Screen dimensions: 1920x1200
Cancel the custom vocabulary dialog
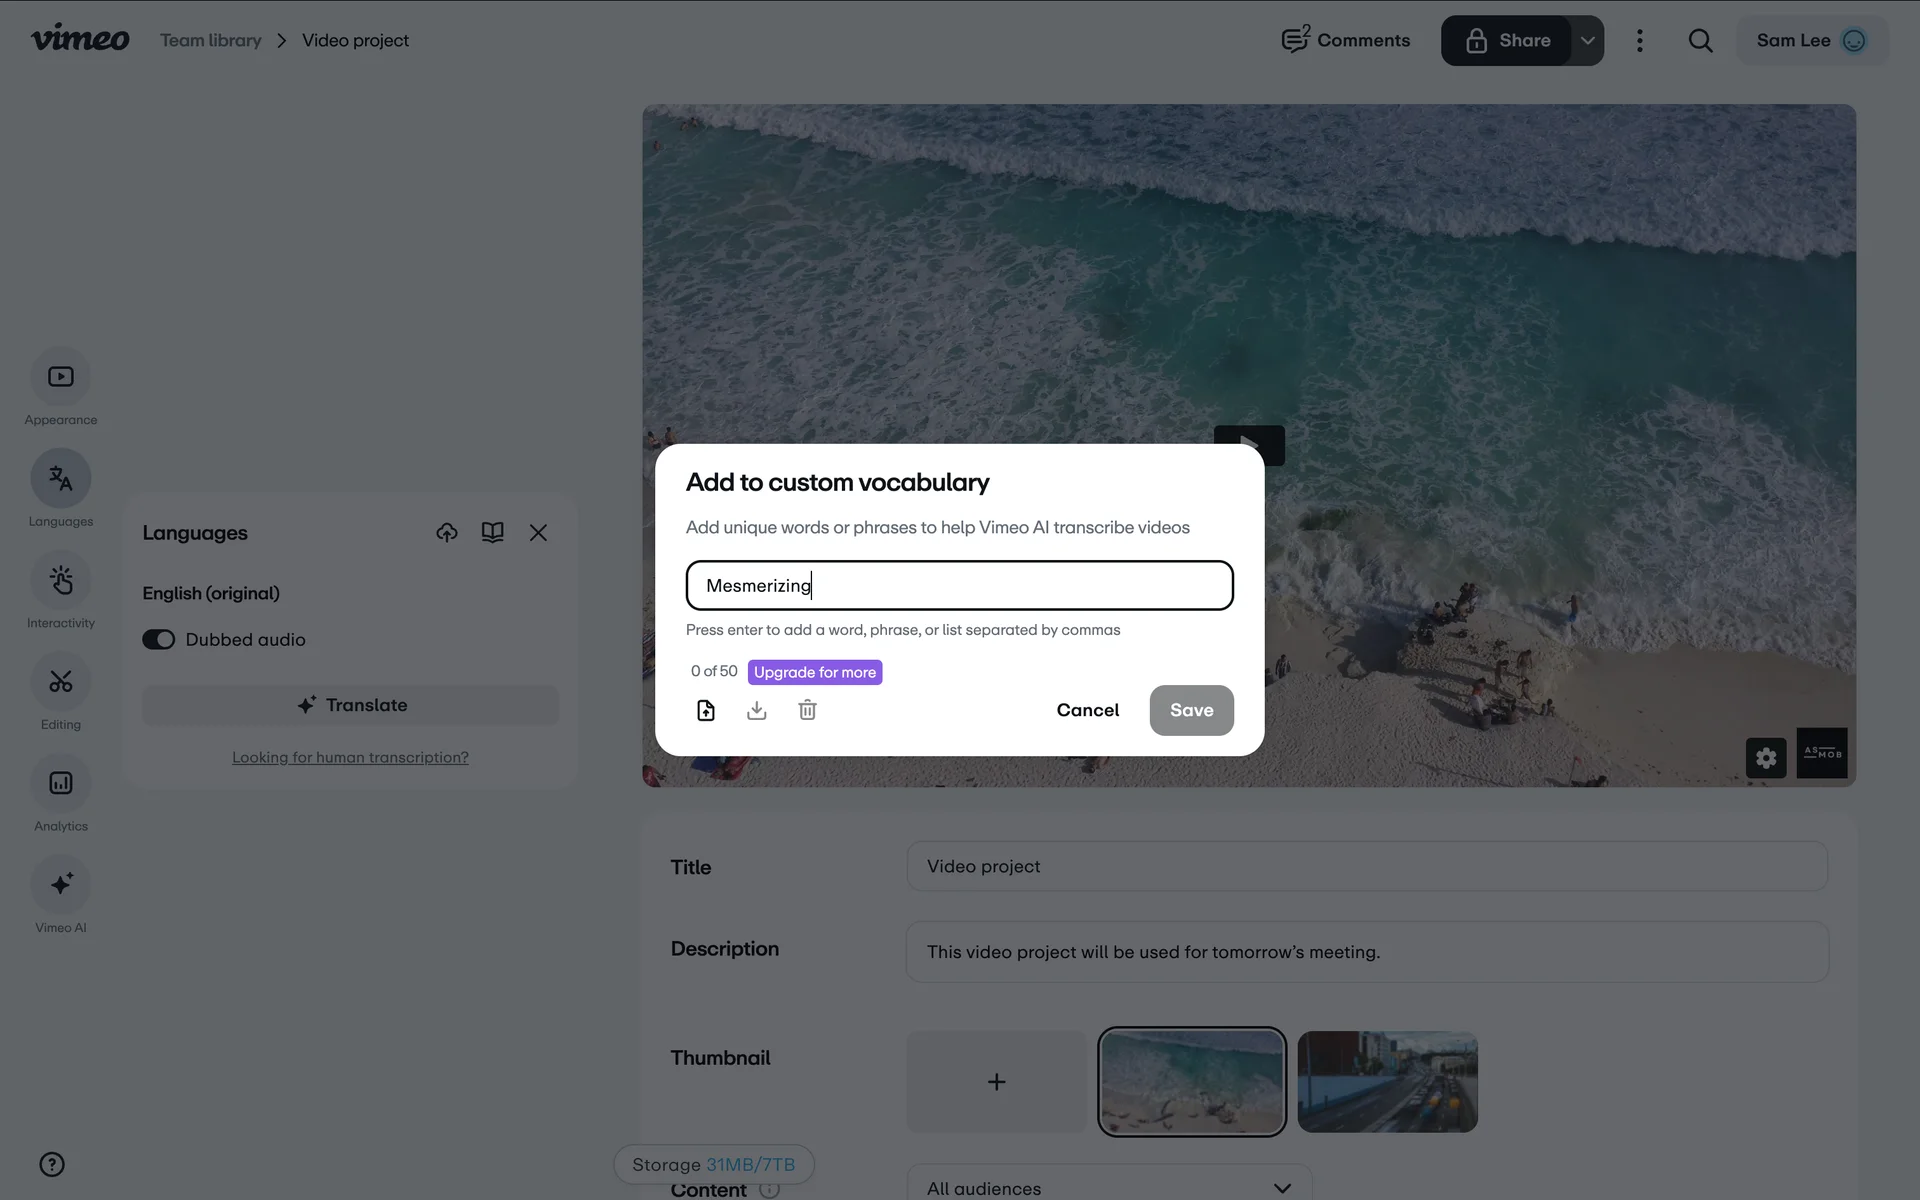tap(1087, 710)
